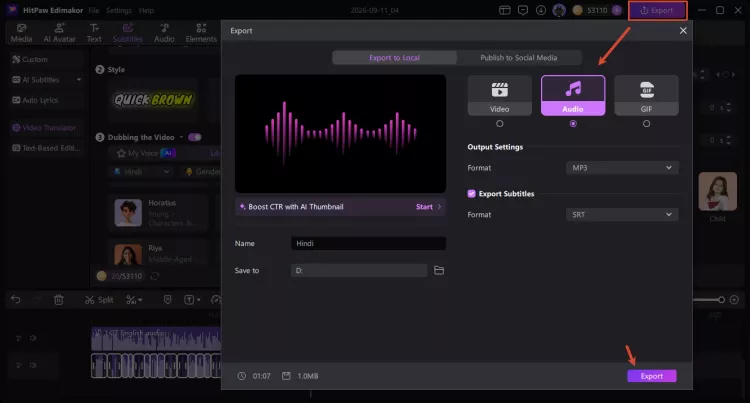Open the Elements panel

coord(201,33)
